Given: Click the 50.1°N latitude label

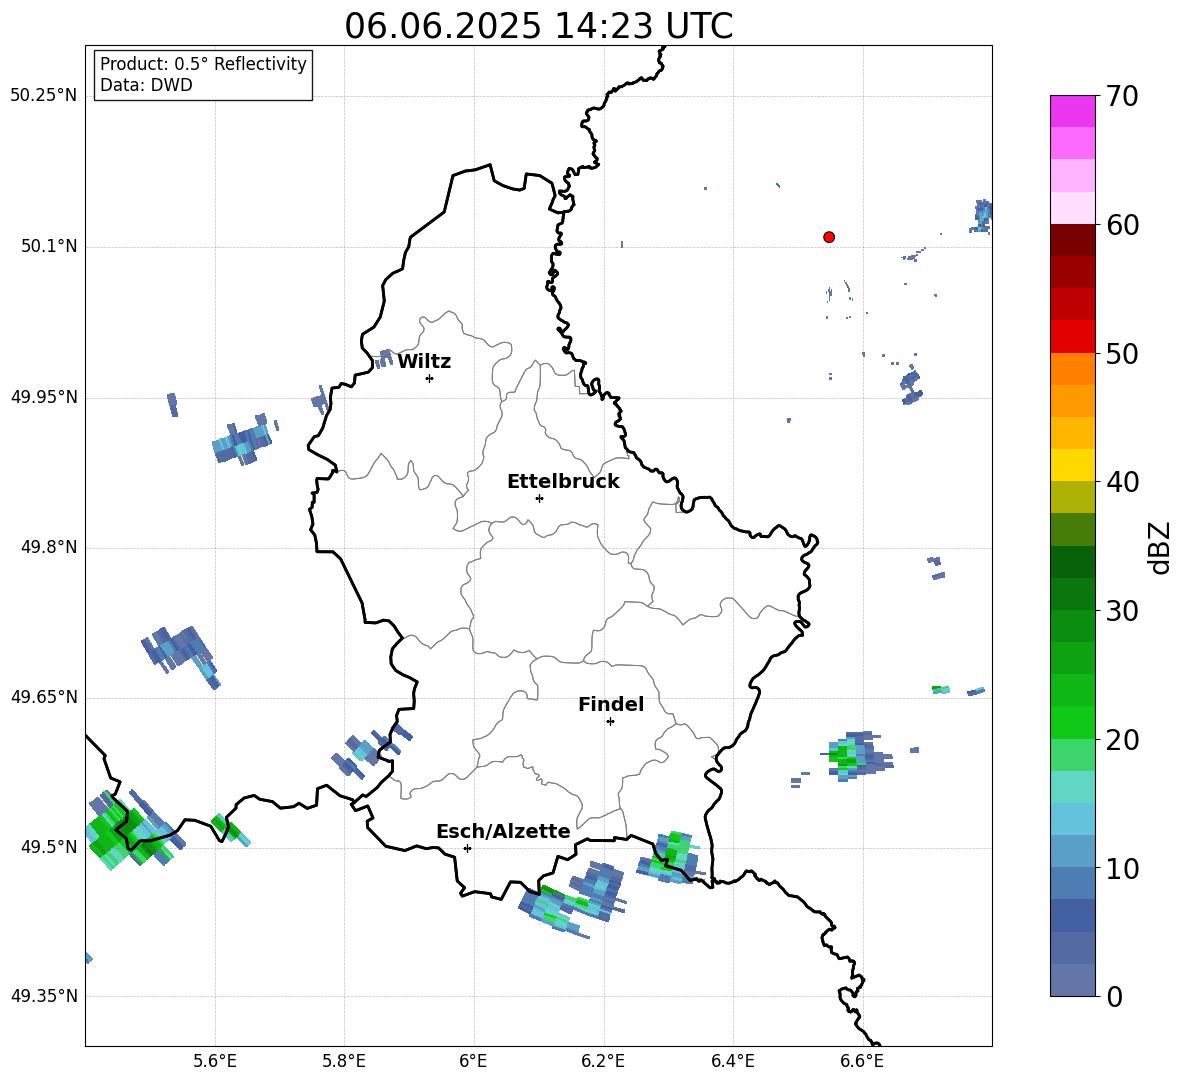Looking at the screenshot, I should tap(49, 246).
